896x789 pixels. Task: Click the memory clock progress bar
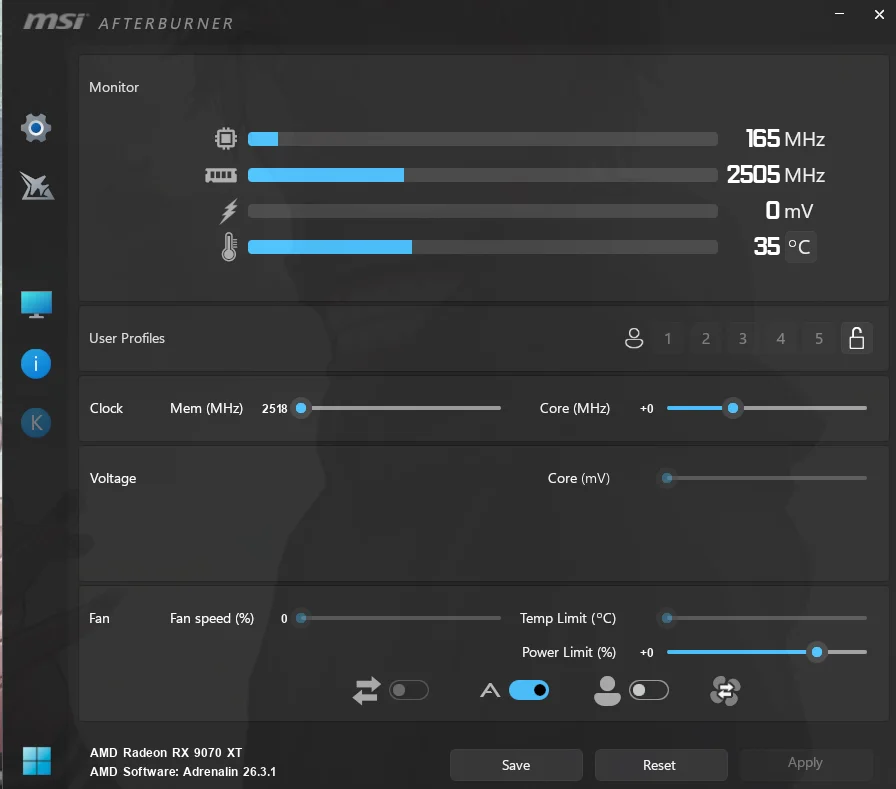[483, 175]
